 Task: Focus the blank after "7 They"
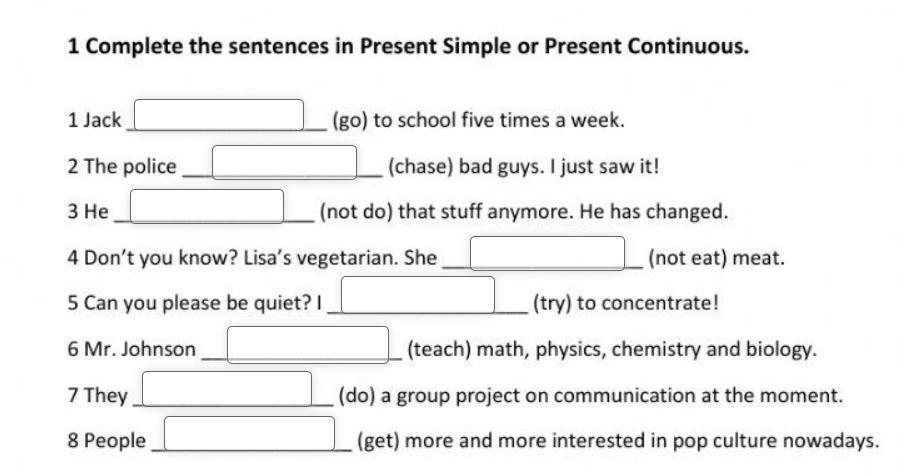click(227, 388)
